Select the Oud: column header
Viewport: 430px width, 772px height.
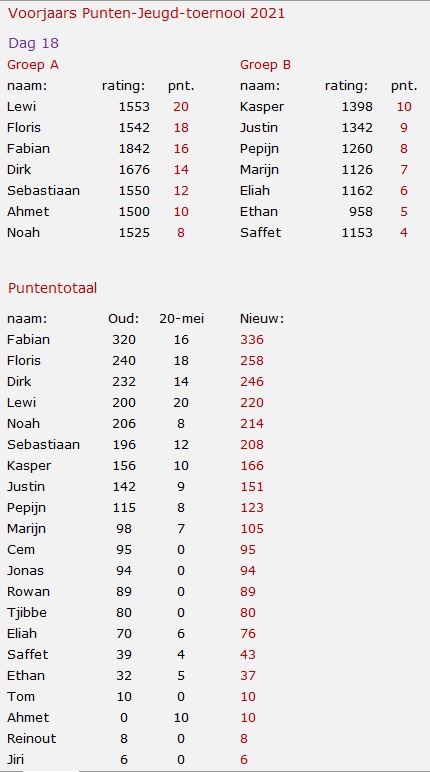point(124,319)
